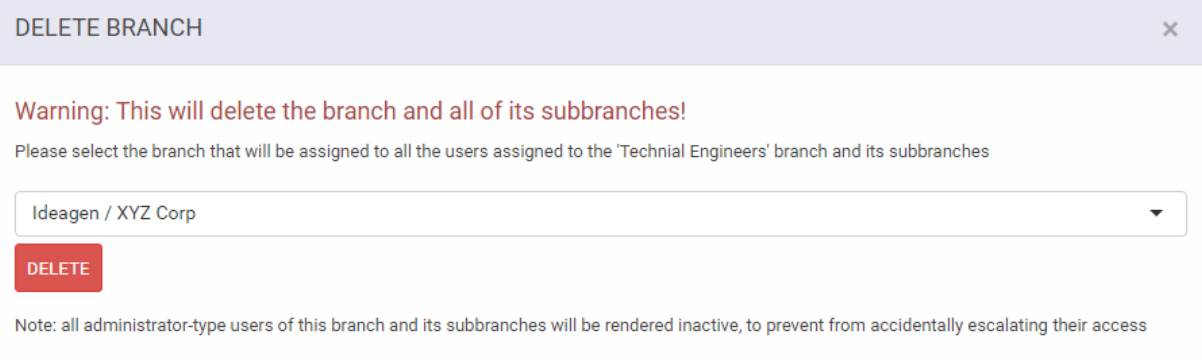This screenshot has height=360, width=1202.
Task: Click the 'DELETE BRANCH' dialog title
Action: [109, 28]
